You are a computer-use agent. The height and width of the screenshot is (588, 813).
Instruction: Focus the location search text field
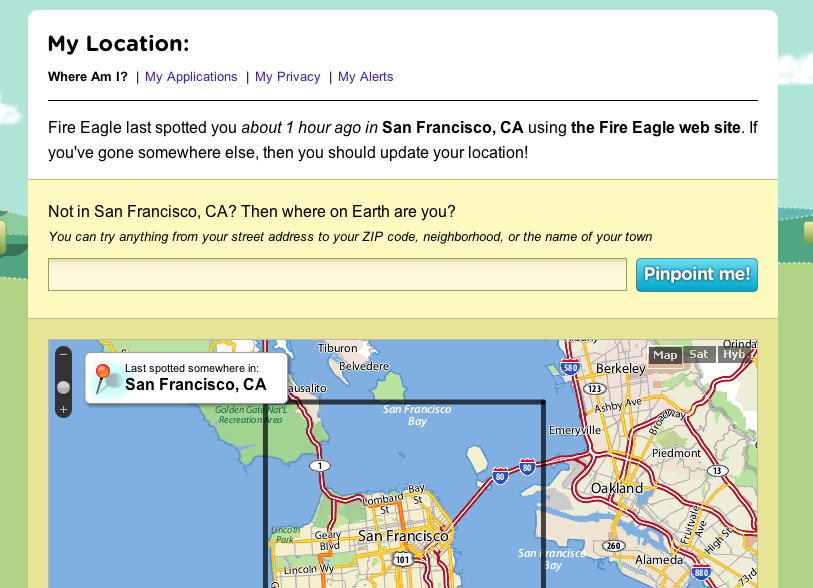click(x=338, y=275)
